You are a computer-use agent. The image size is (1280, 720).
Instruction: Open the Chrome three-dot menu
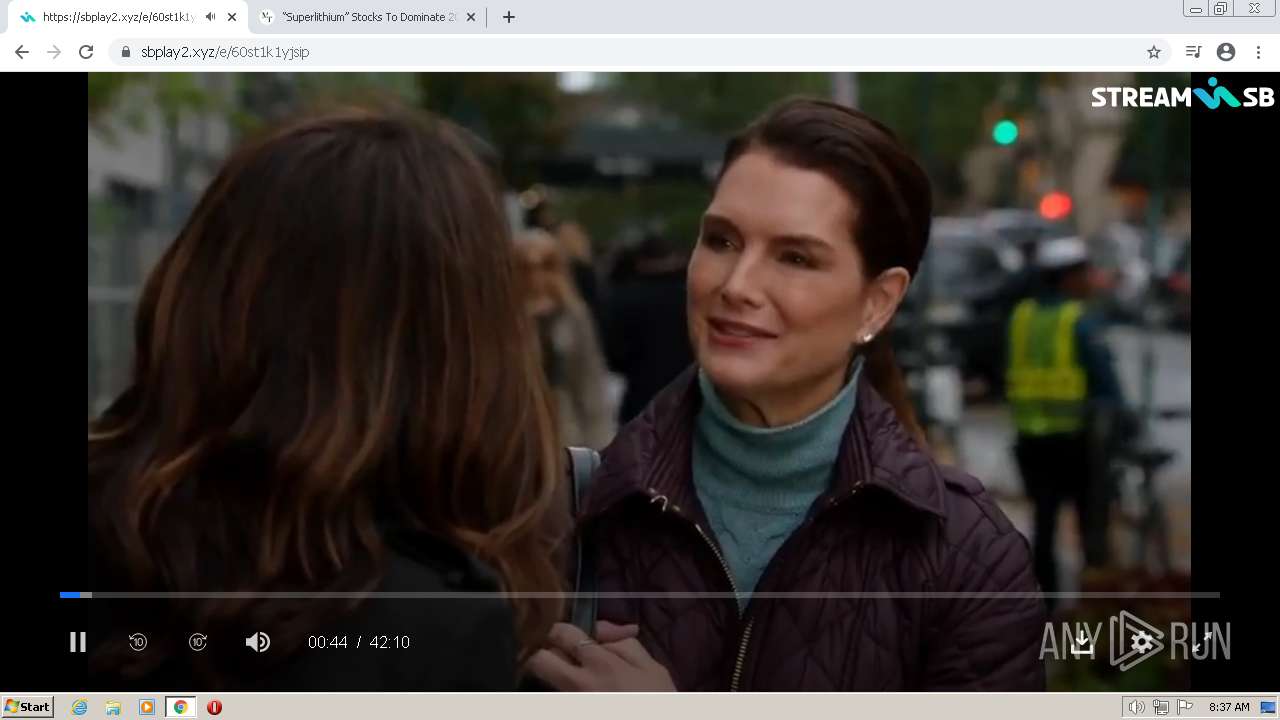[1258, 52]
